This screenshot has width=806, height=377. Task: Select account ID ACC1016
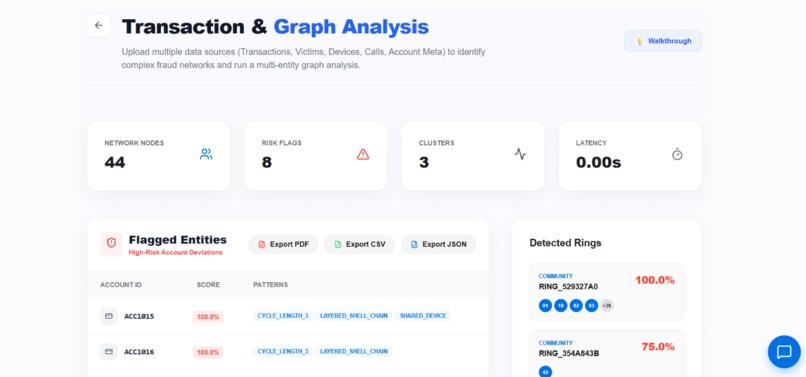(x=139, y=352)
